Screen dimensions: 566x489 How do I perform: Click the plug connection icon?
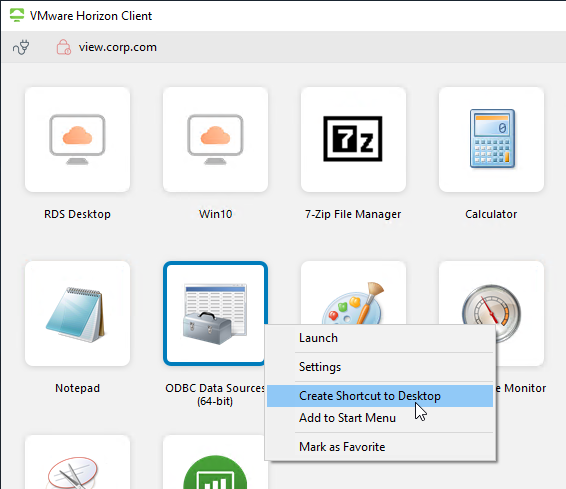tap(21, 47)
